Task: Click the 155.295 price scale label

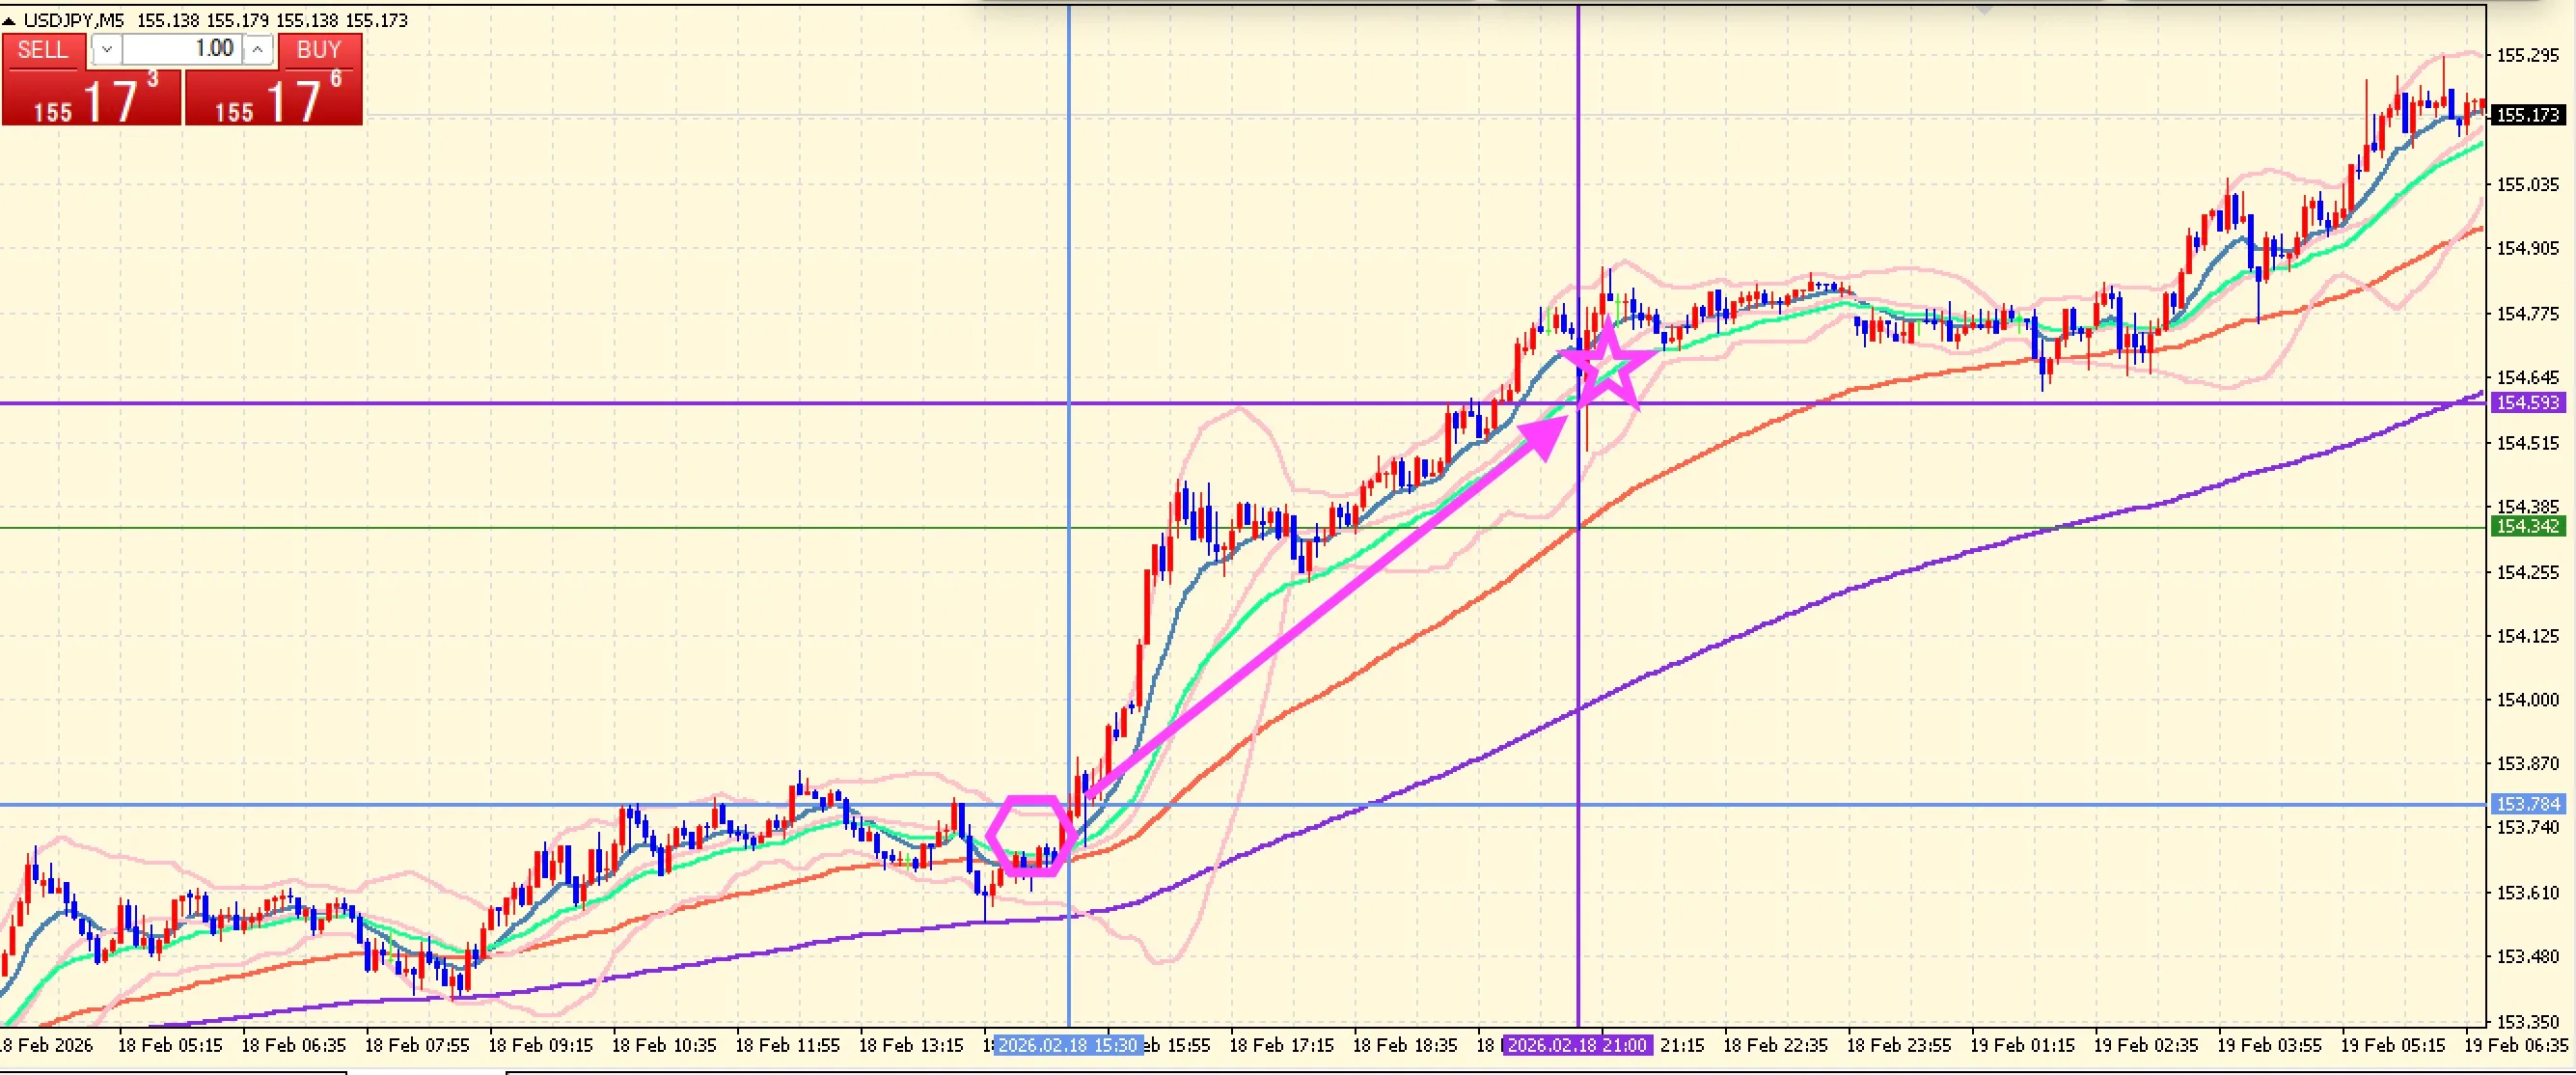Action: pos(2527,55)
